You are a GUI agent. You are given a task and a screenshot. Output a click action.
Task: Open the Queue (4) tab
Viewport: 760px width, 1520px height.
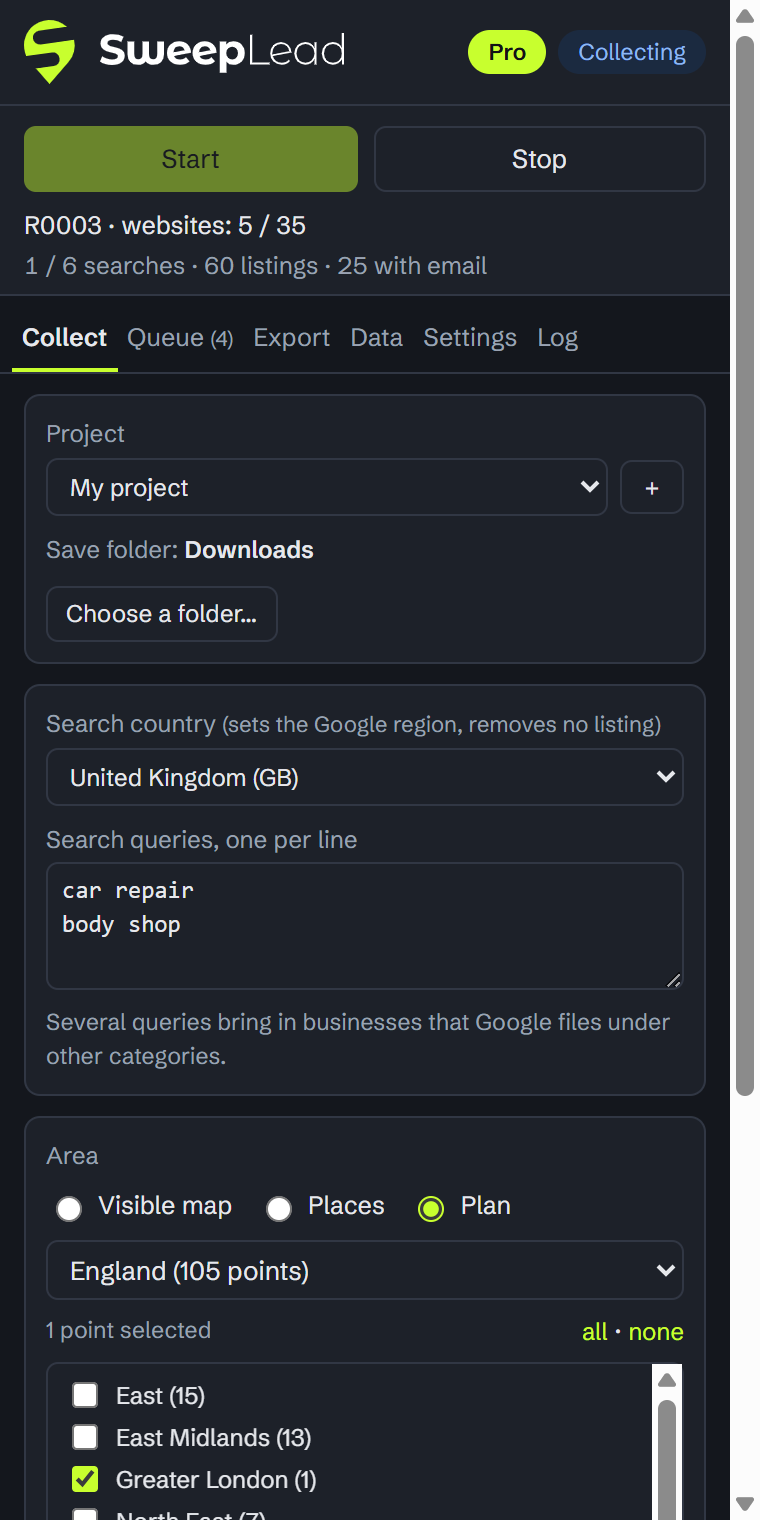pos(180,338)
